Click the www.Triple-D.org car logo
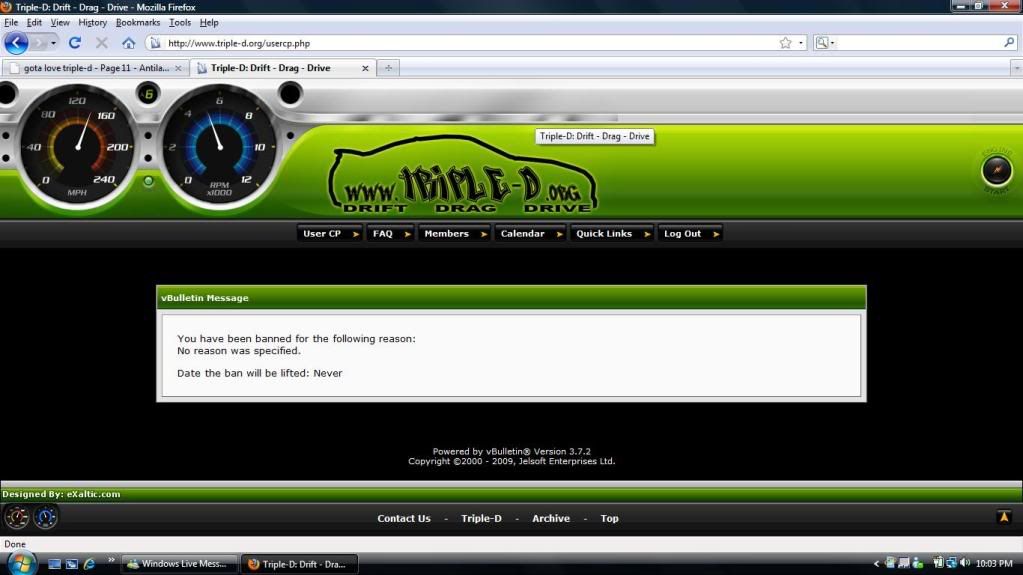This screenshot has height=575, width=1023. 463,175
